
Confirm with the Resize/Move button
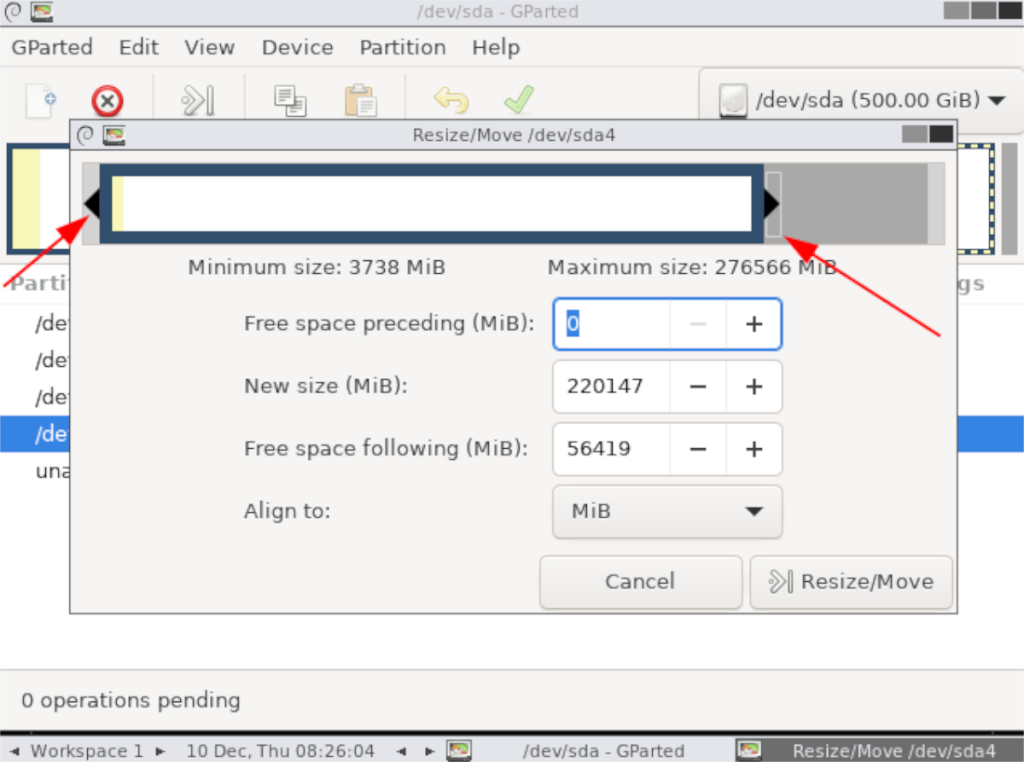coord(850,582)
